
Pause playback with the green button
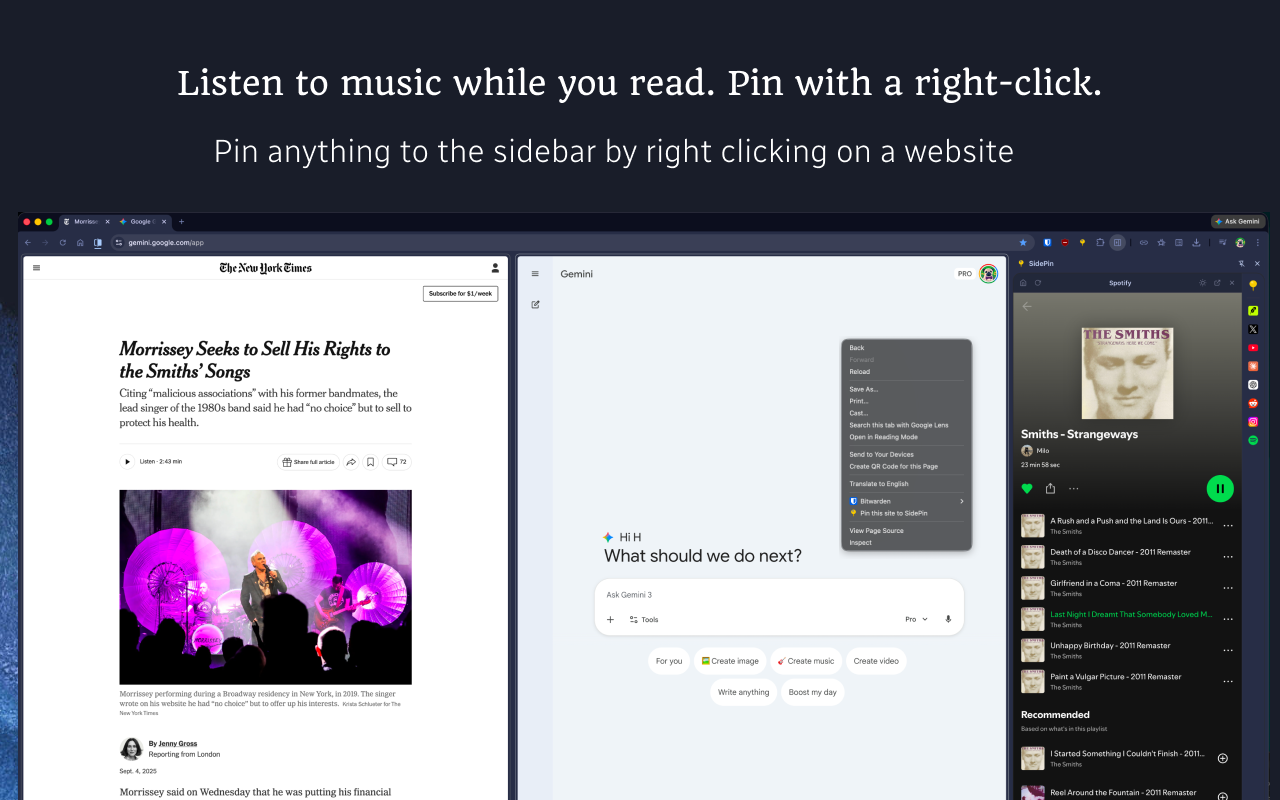tap(1220, 488)
